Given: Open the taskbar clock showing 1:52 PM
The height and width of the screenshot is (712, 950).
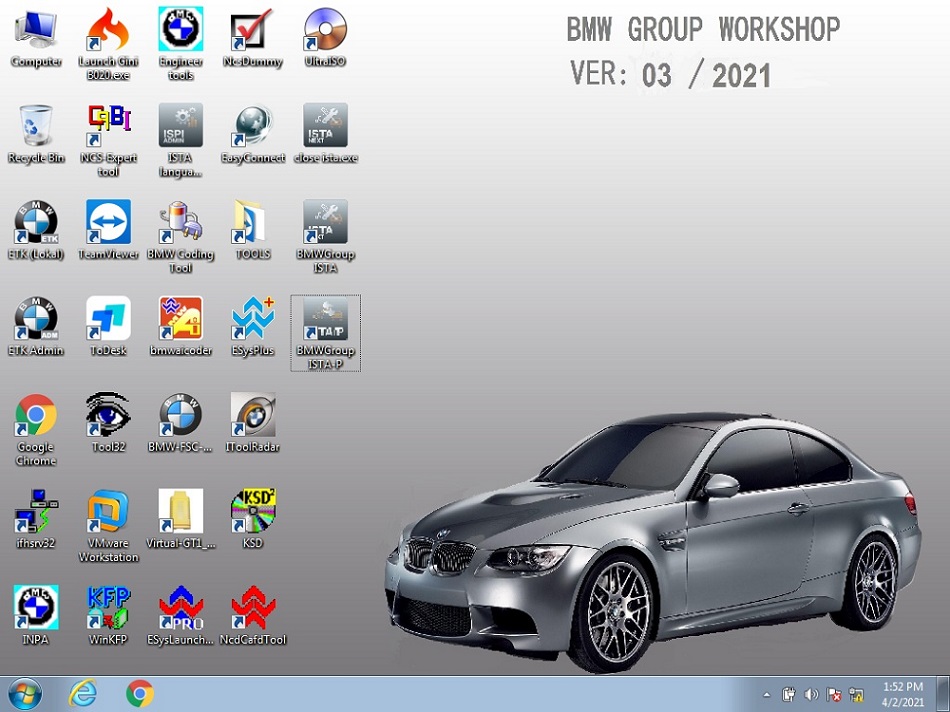Looking at the screenshot, I should tap(902, 694).
